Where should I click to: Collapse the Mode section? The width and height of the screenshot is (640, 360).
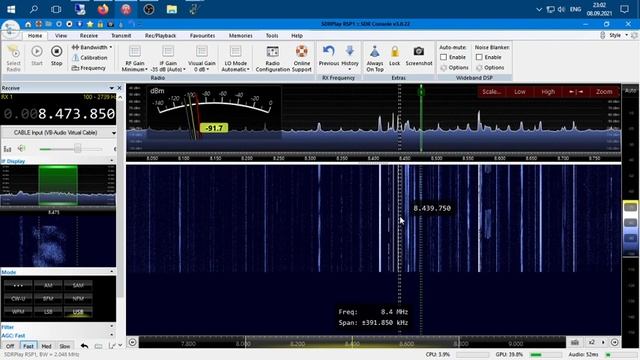(x=112, y=271)
